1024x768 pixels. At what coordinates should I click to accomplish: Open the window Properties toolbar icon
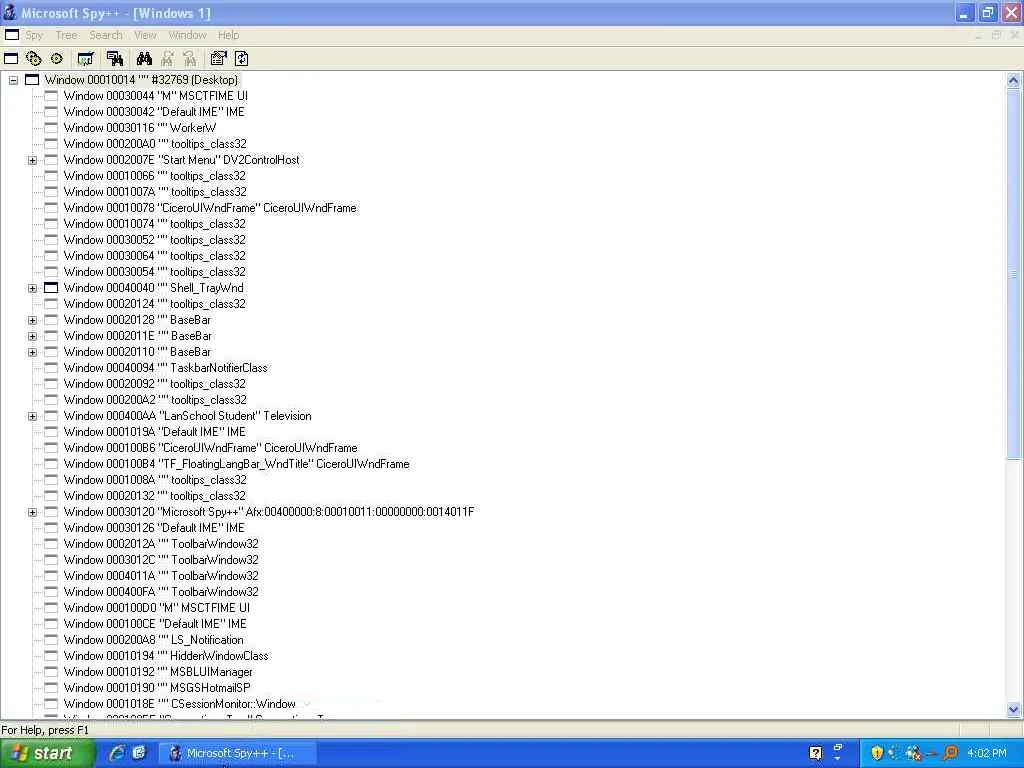point(218,59)
